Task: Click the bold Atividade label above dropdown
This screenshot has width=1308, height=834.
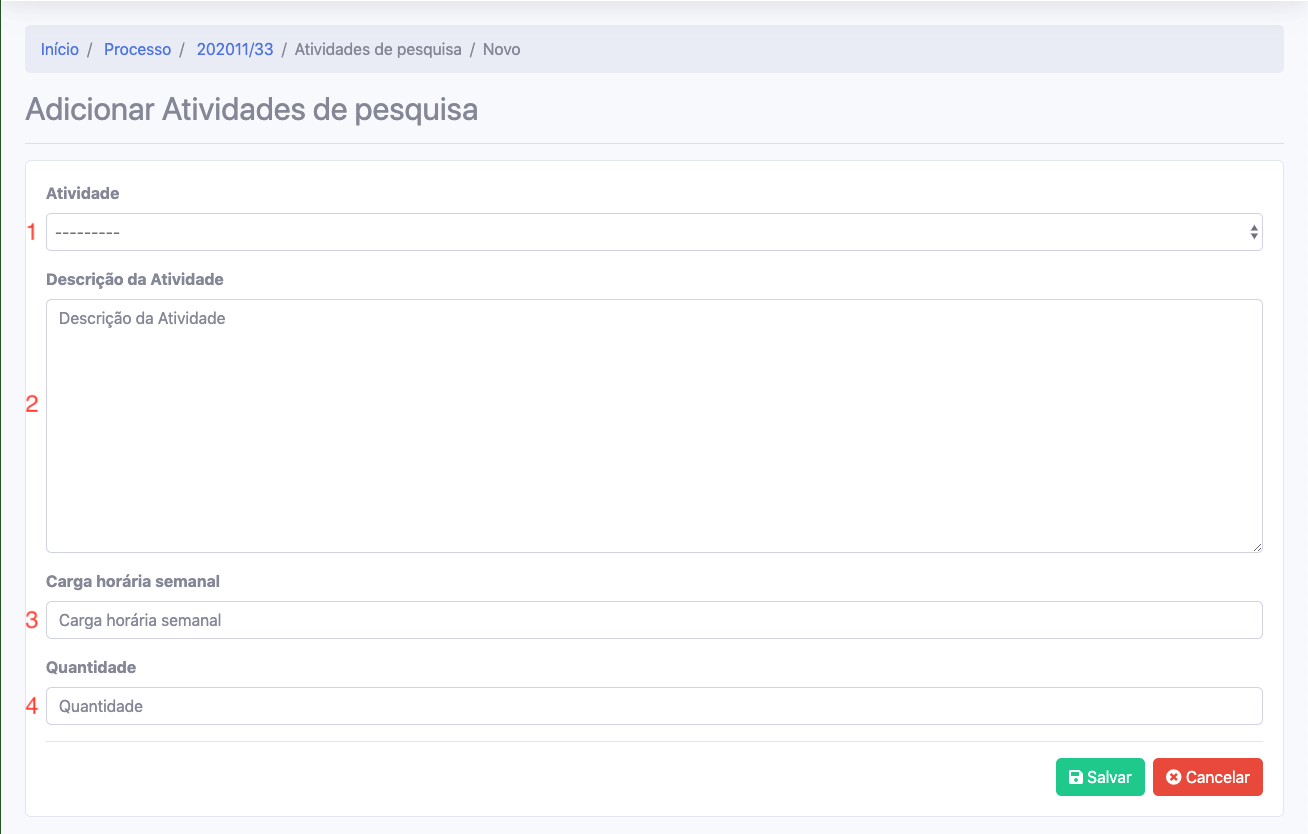Action: point(83,193)
